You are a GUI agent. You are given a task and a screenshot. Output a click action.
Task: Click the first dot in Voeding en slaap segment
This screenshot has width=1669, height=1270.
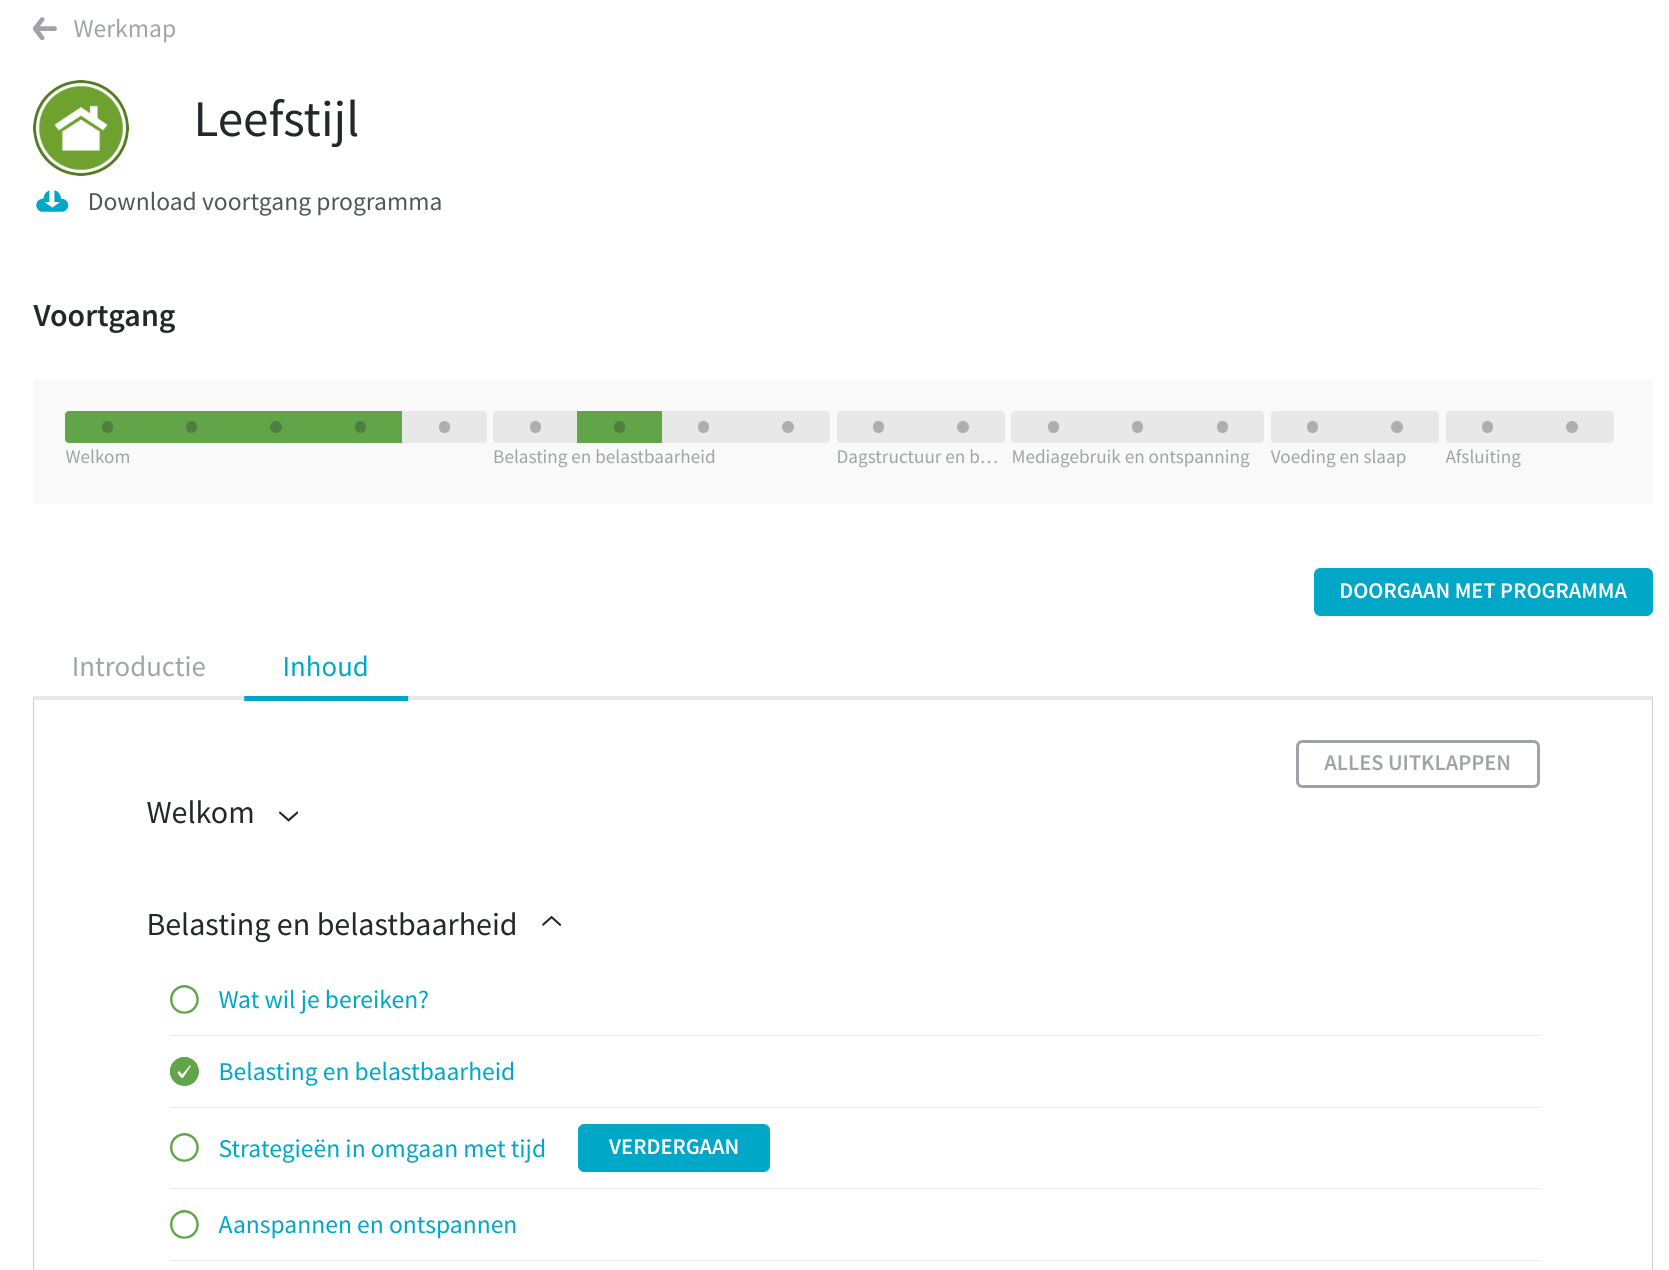(1312, 427)
